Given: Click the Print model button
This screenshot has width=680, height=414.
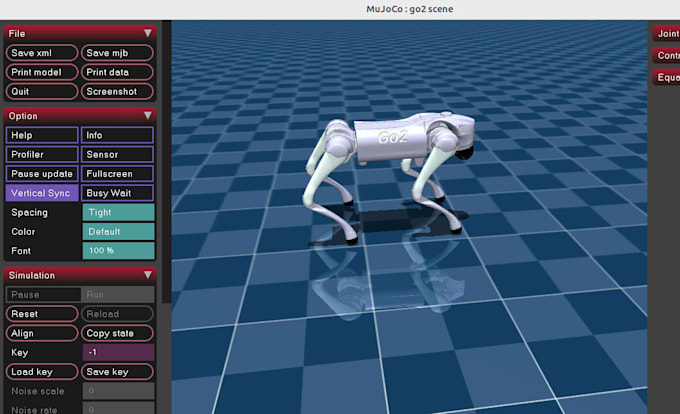Looking at the screenshot, I should point(42,72).
